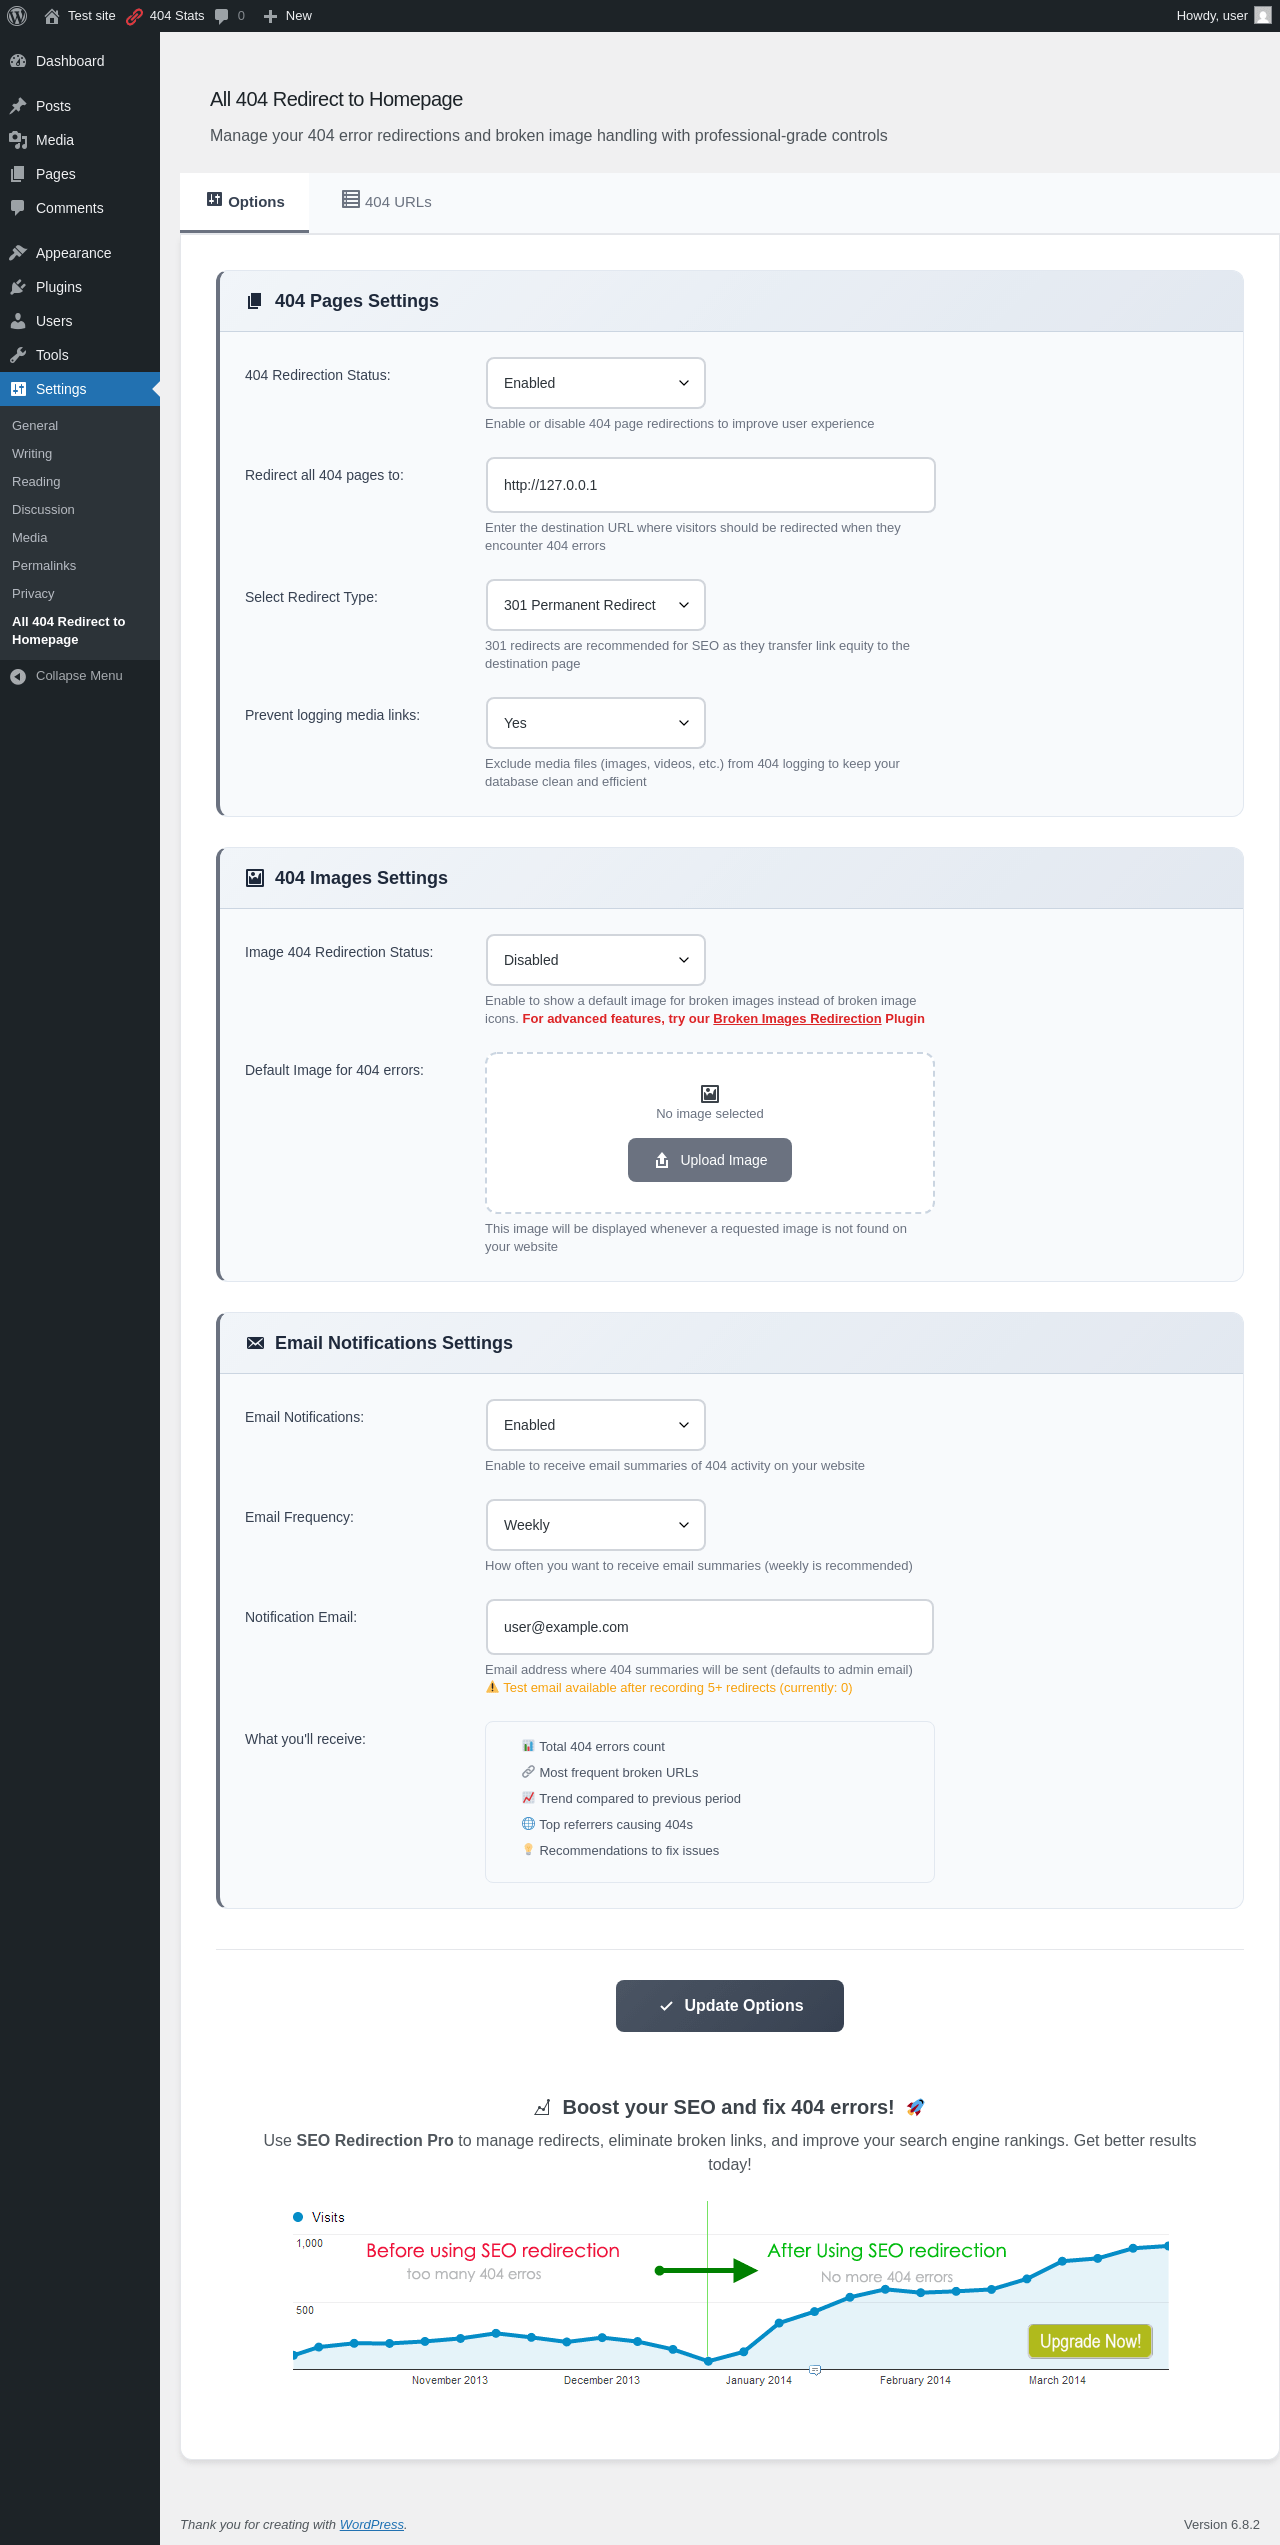Open Email Frequency Weekly dropdown
The image size is (1280, 2545).
pos(596,1525)
